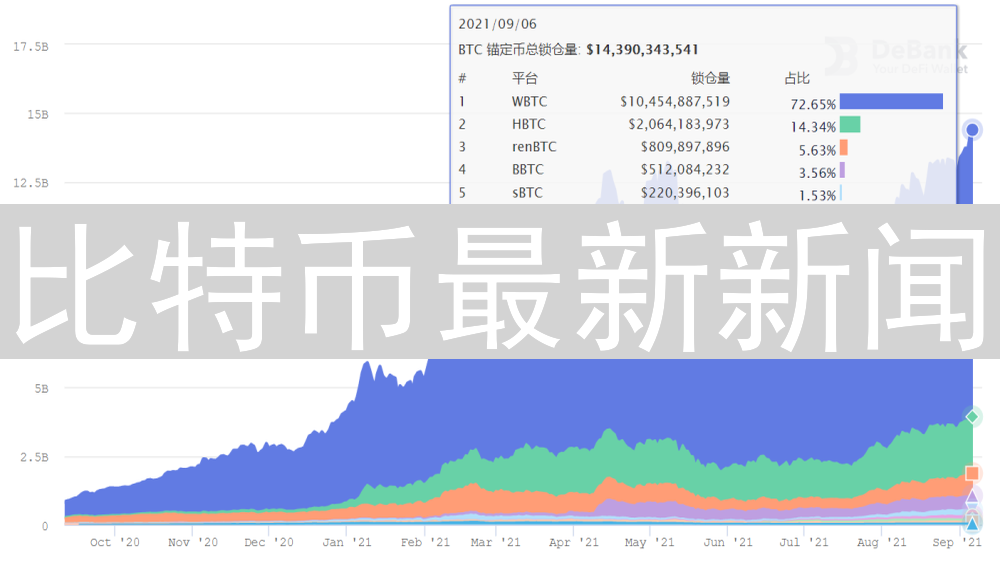Viewport: 1000px width, 562px height.
Task: Click the Mar '21 axis label
Action: tap(496, 542)
